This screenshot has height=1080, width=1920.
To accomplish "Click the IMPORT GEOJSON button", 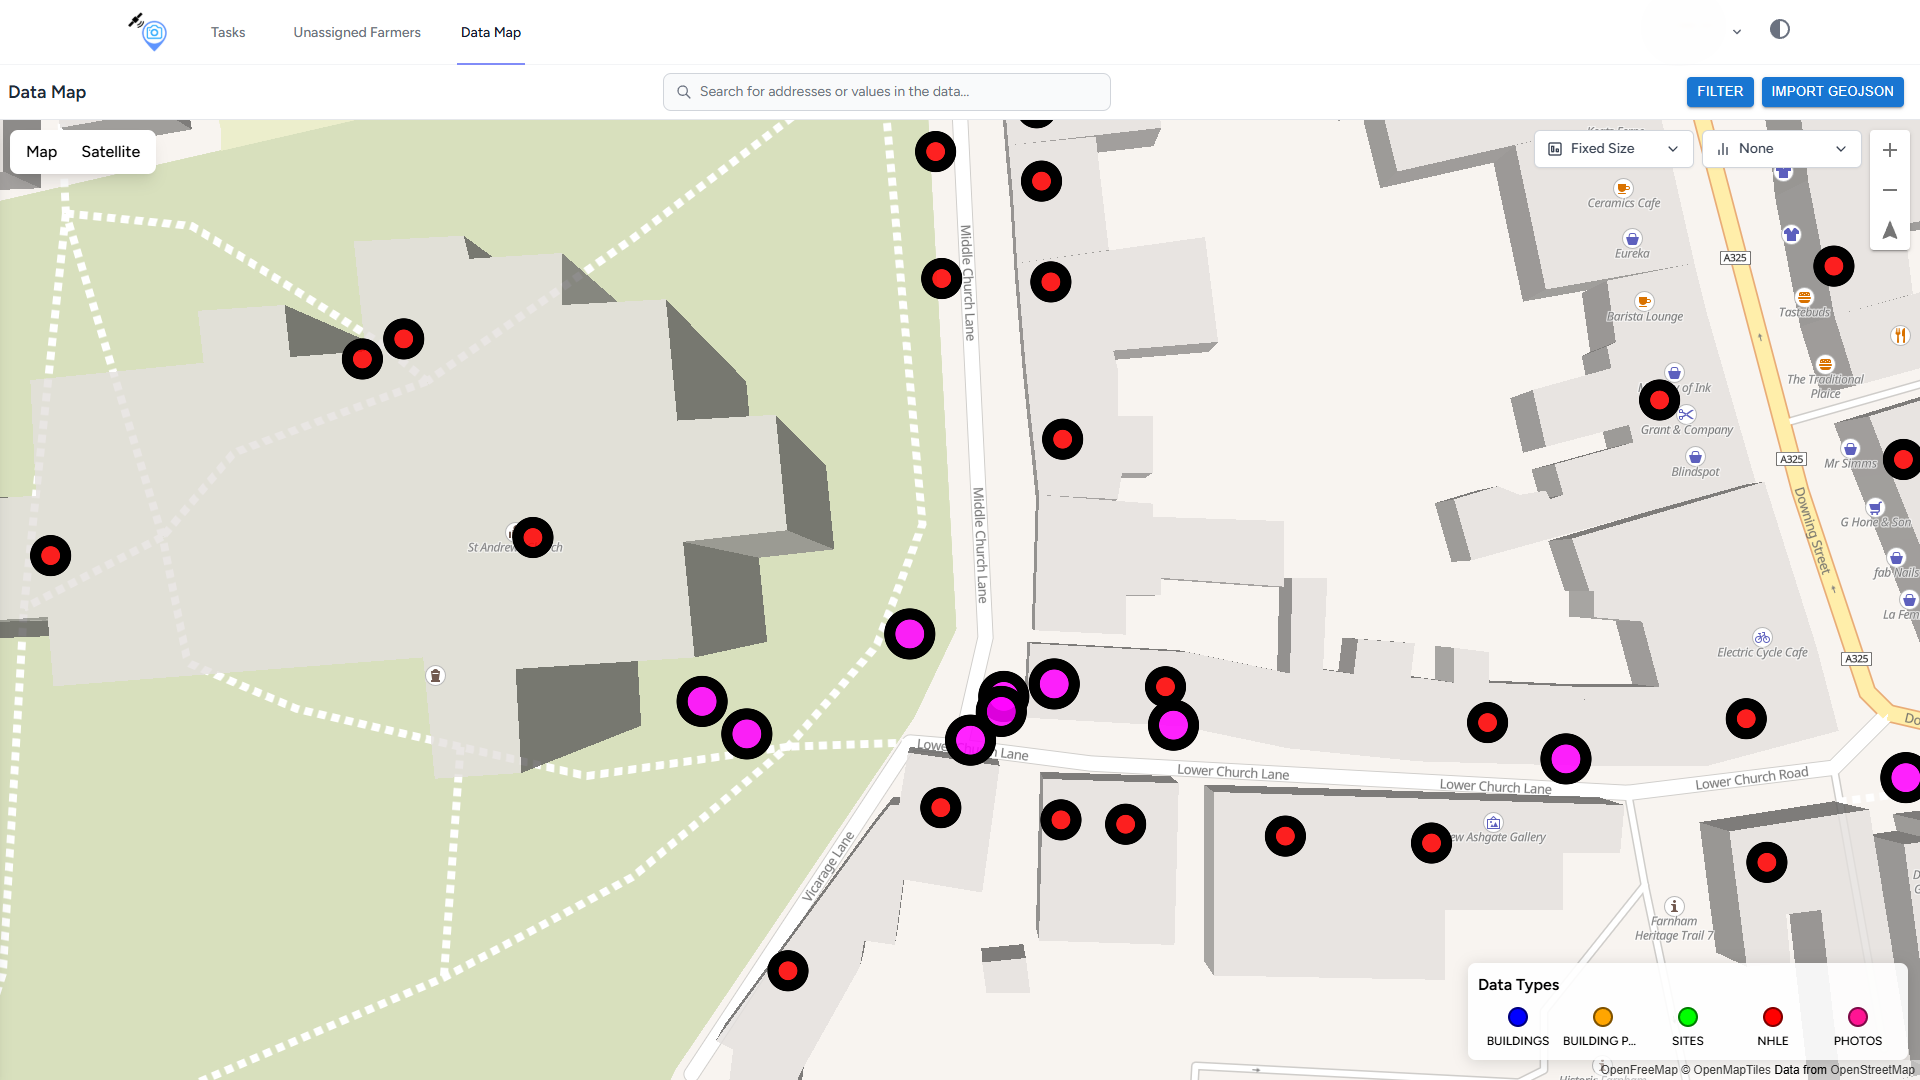I will (1832, 91).
